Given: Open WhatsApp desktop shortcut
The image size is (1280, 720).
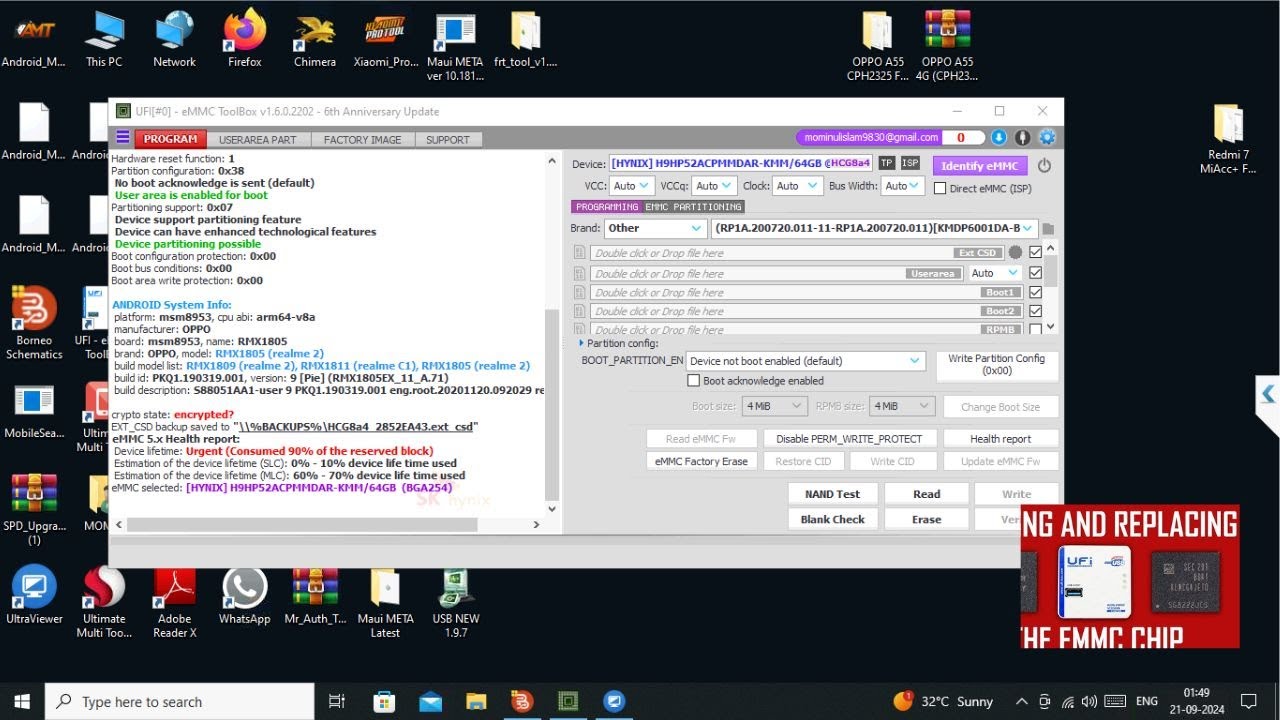Looking at the screenshot, I should pyautogui.click(x=245, y=596).
